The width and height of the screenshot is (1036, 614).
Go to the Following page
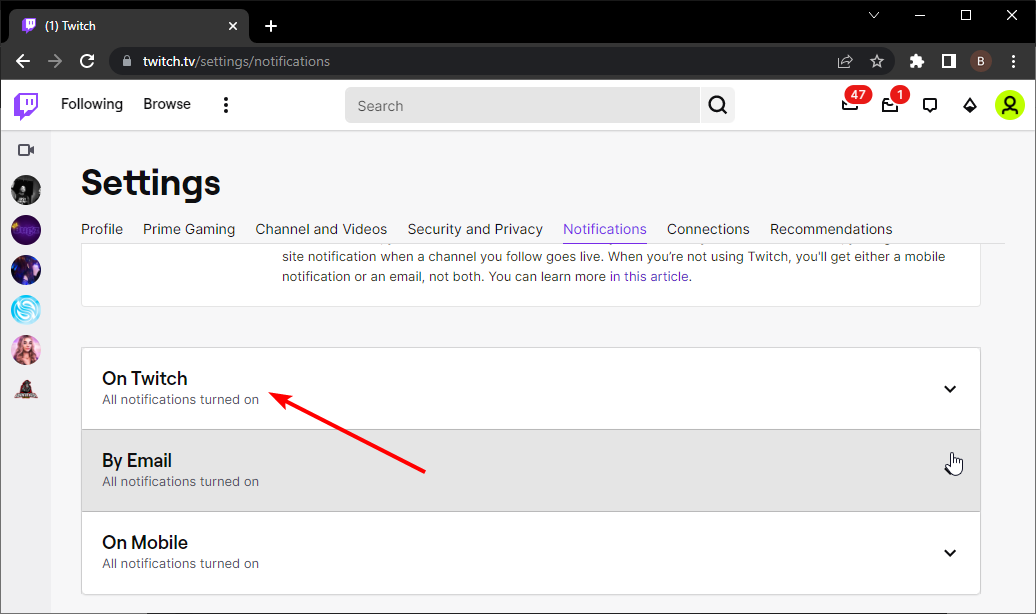point(92,104)
